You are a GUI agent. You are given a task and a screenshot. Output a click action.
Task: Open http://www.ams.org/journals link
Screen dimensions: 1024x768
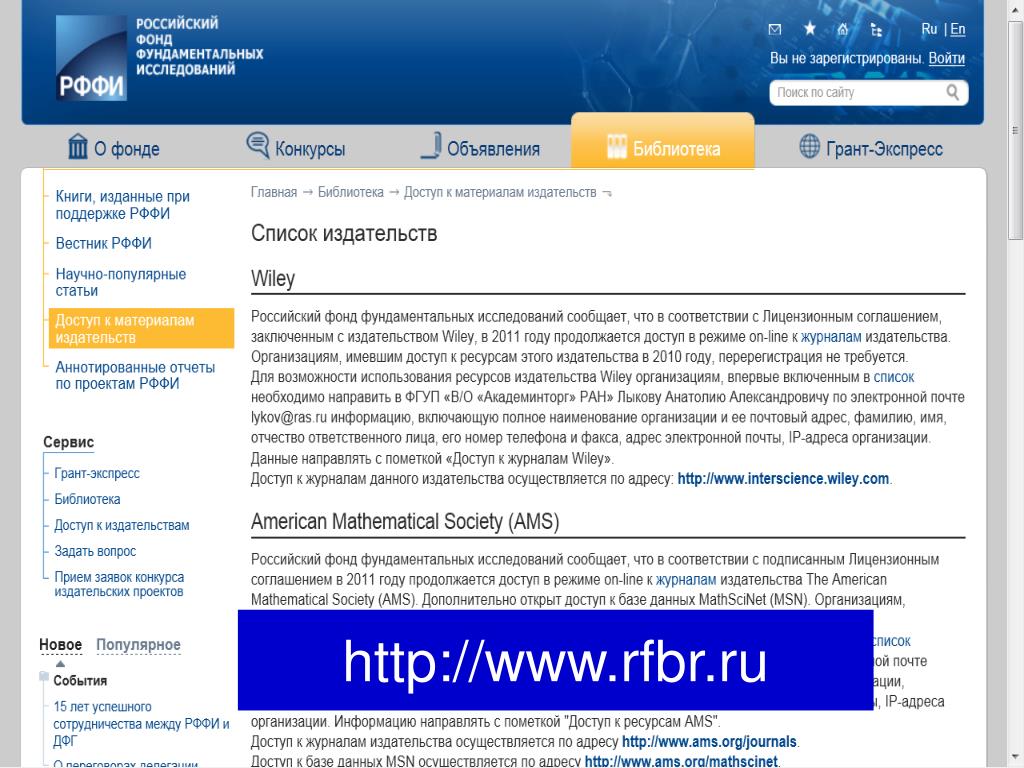709,742
